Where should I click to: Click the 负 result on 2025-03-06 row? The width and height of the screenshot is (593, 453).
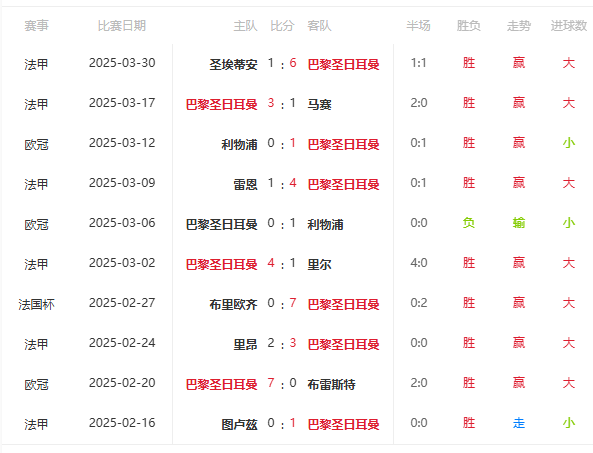pos(469,223)
